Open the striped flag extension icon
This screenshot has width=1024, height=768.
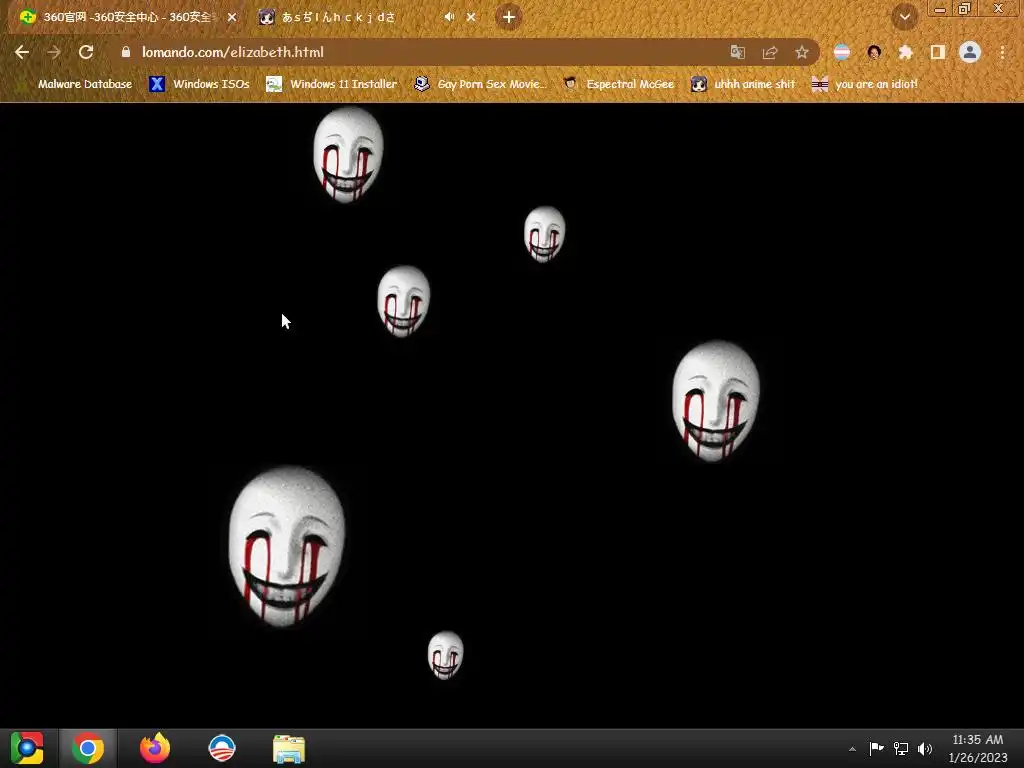[842, 52]
